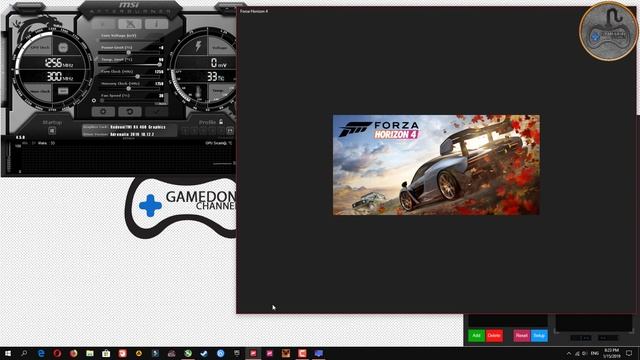Screen dimensions: 640x360
Task: Select profile slot 1 in Afterburner
Action: pos(185,131)
